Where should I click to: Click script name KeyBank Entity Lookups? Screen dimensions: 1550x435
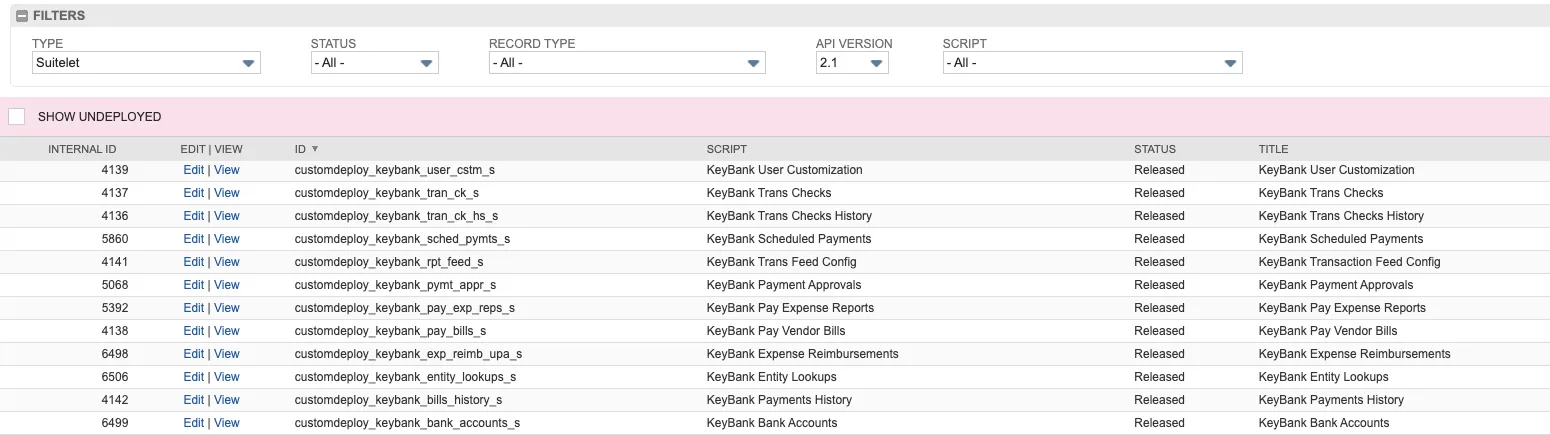pos(771,377)
